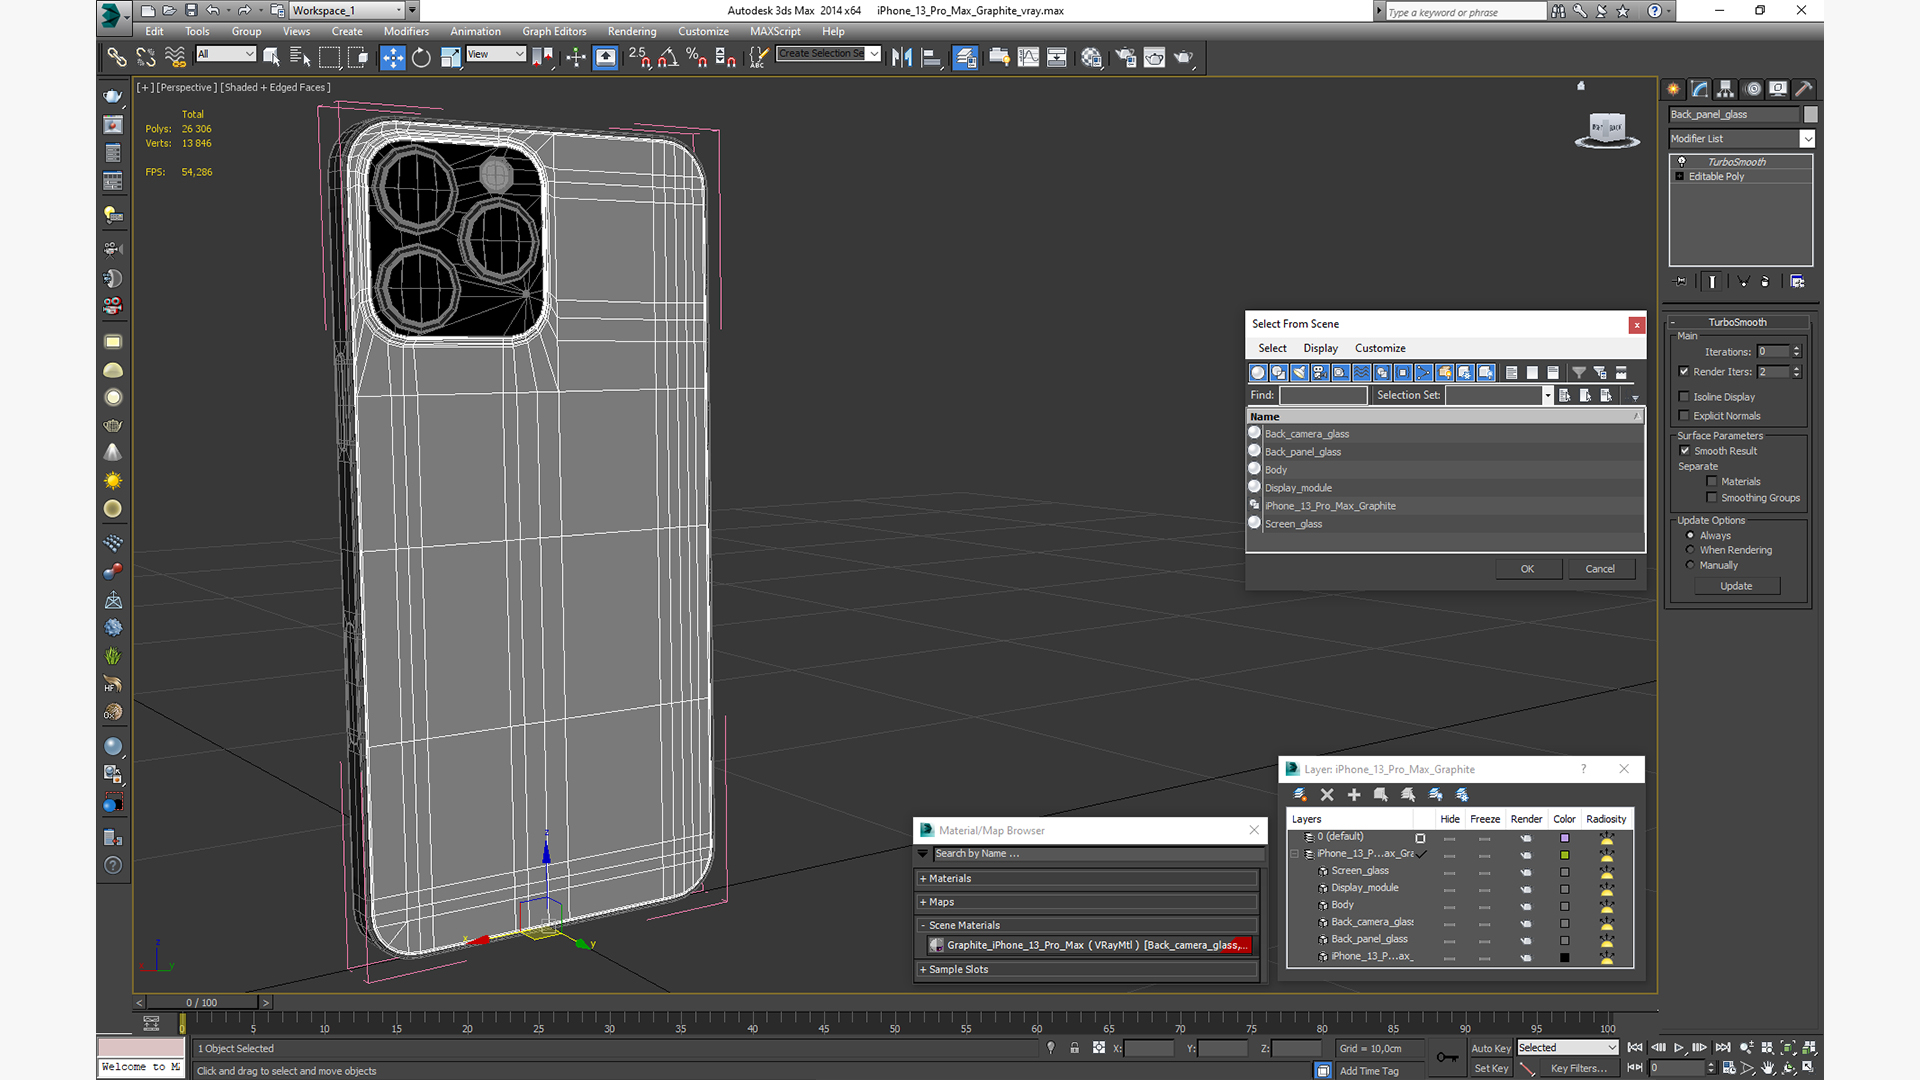Expand the Materials group in Material Browser

(1086, 879)
